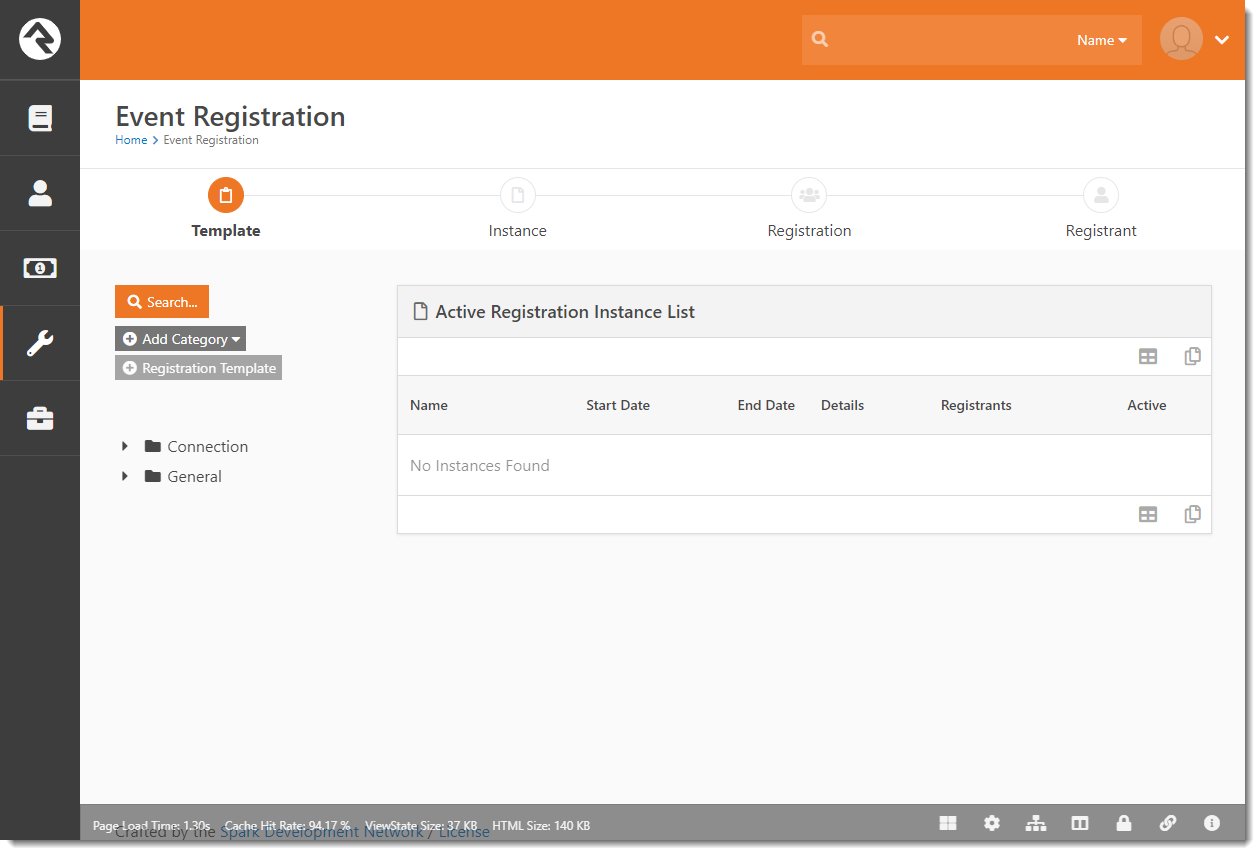1260x855 pixels.
Task: Click the user avatar picture
Action: tap(1181, 39)
